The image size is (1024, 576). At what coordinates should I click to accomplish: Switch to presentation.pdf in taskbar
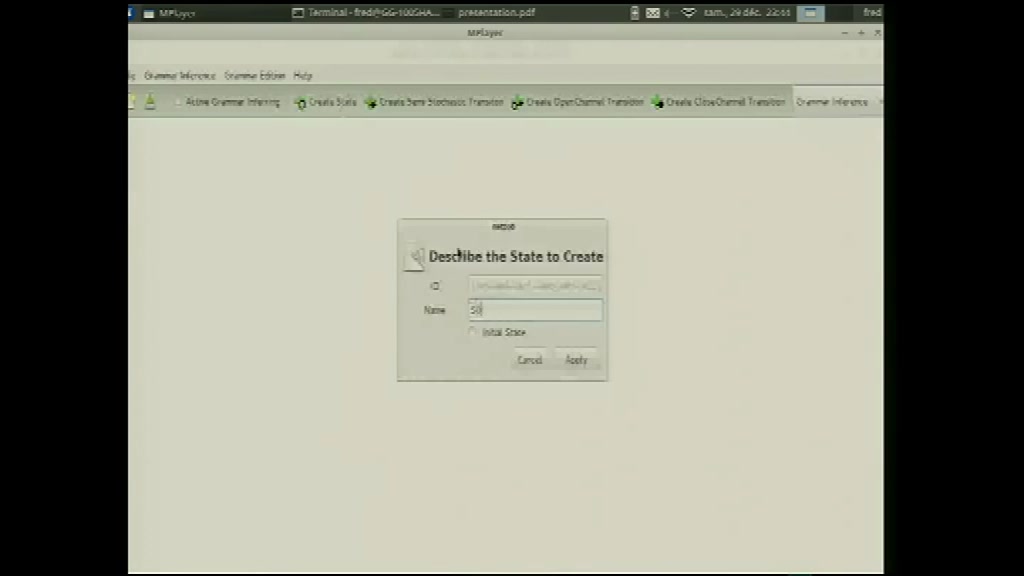coord(490,12)
